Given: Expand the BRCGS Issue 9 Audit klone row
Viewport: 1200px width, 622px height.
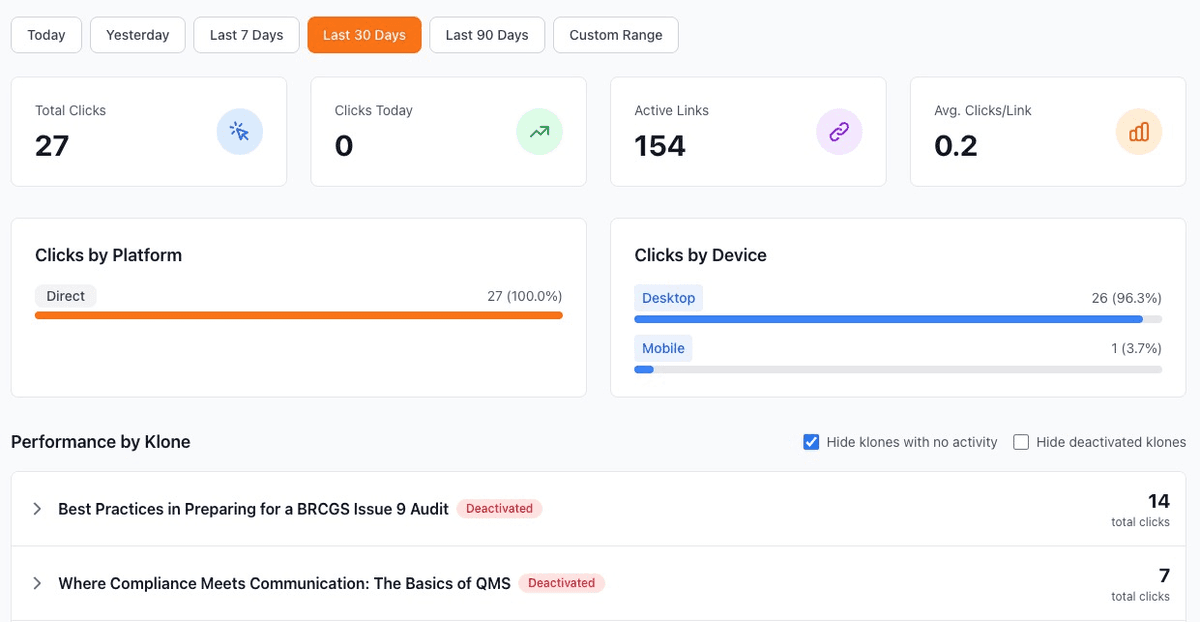Looking at the screenshot, I should pyautogui.click(x=37, y=508).
